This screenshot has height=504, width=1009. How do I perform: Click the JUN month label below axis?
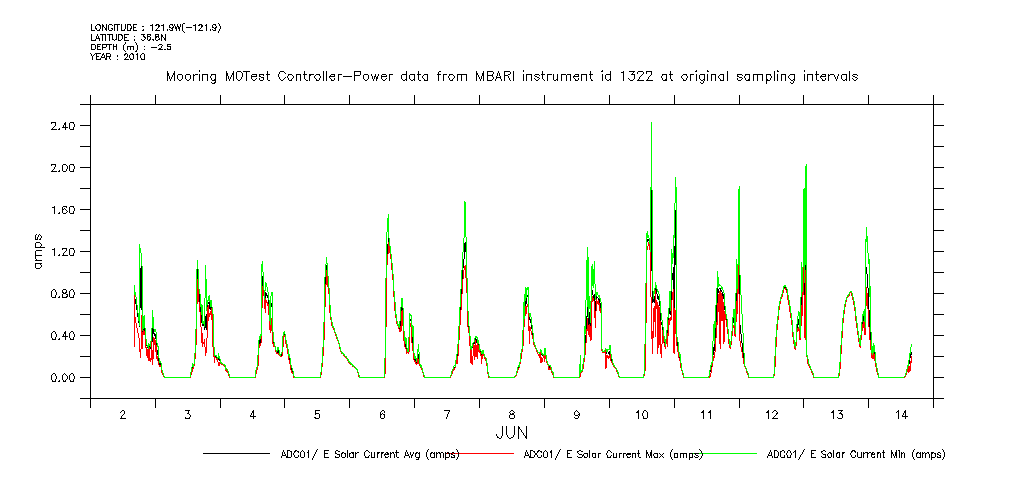pos(511,433)
